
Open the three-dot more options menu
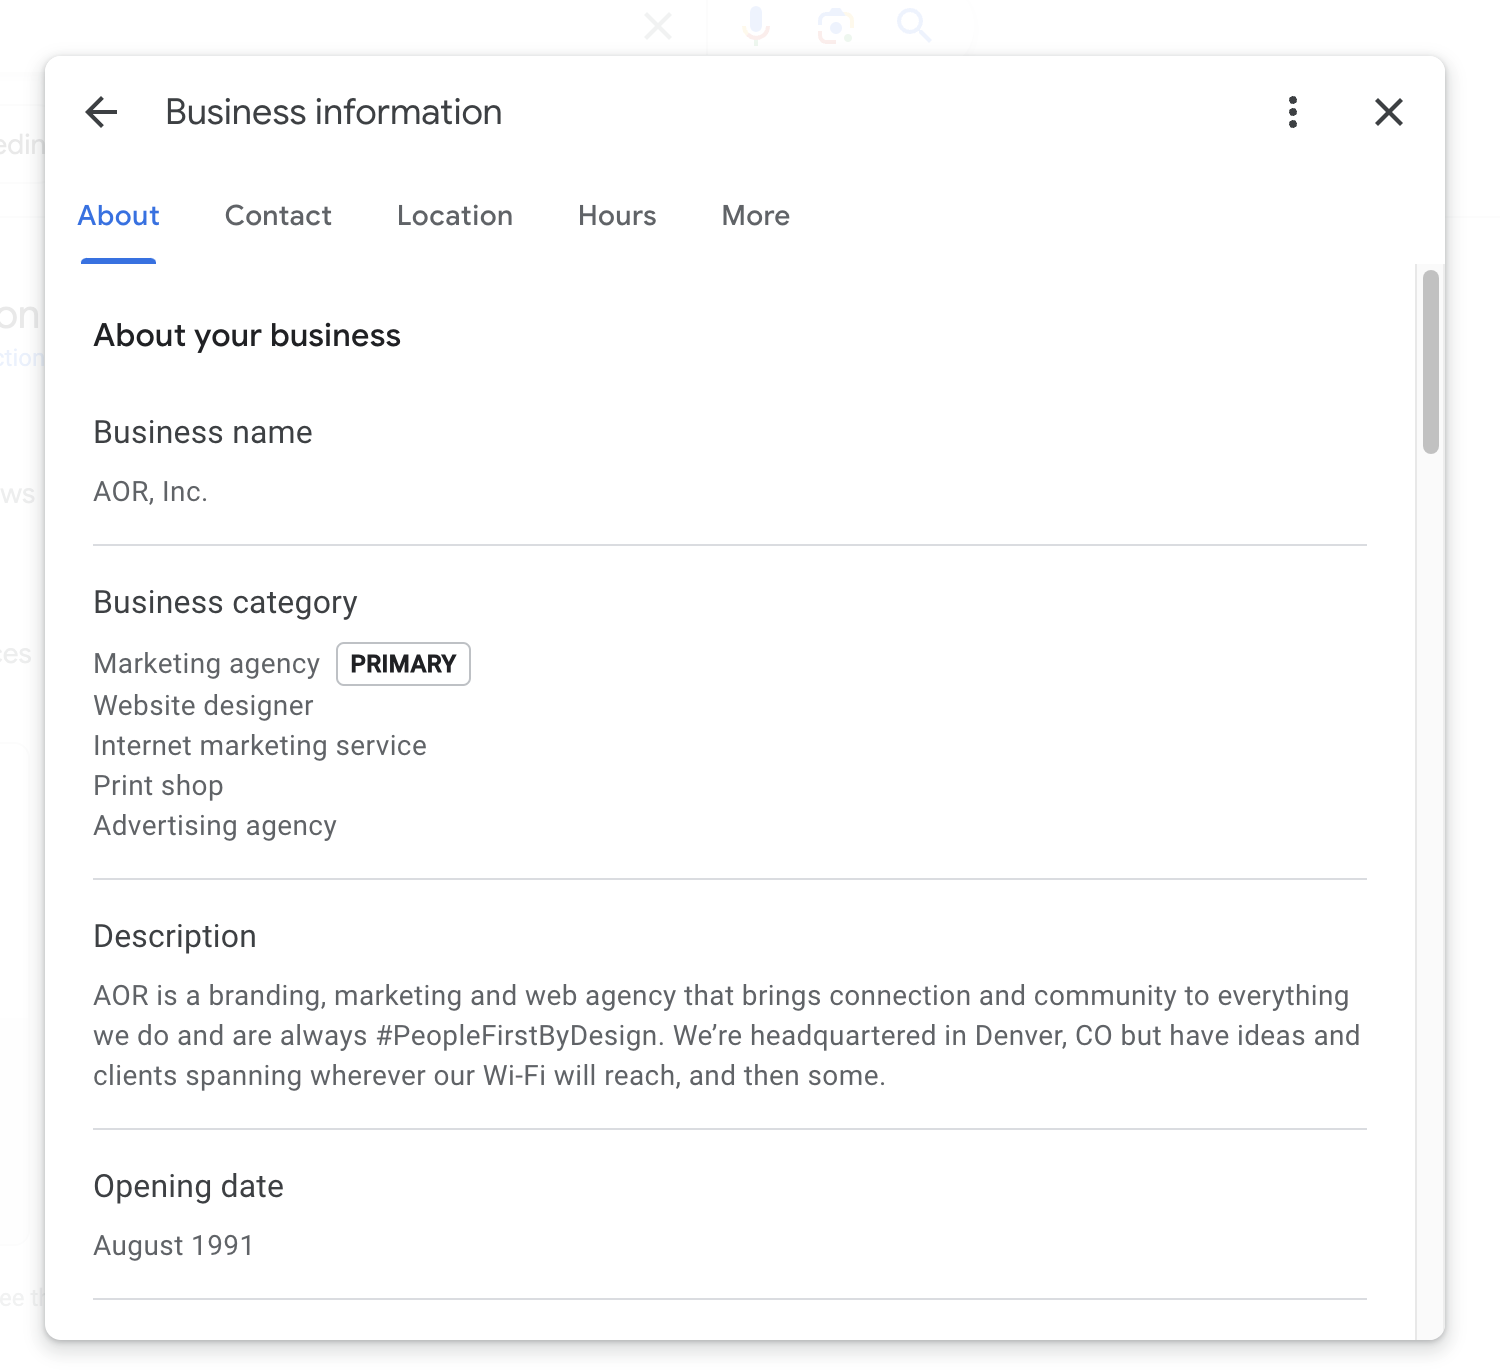point(1293,112)
